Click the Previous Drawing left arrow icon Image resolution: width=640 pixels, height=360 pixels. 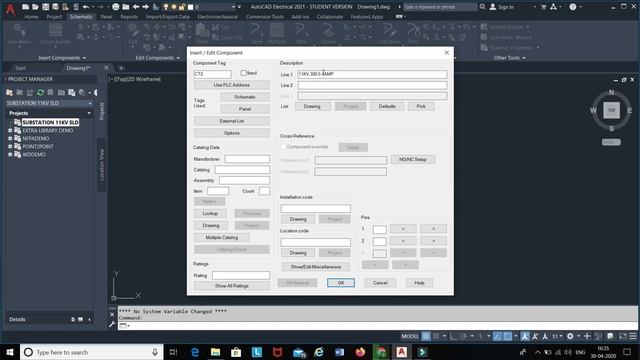pyautogui.click(x=136, y=7)
